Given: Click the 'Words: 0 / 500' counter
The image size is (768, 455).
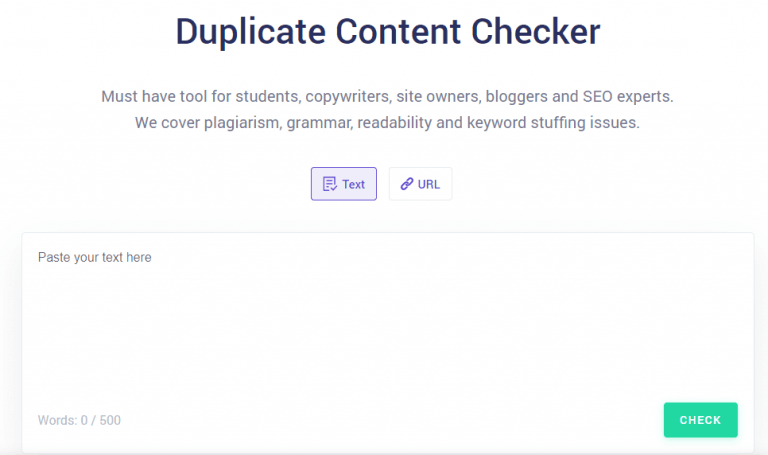Looking at the screenshot, I should point(79,420).
